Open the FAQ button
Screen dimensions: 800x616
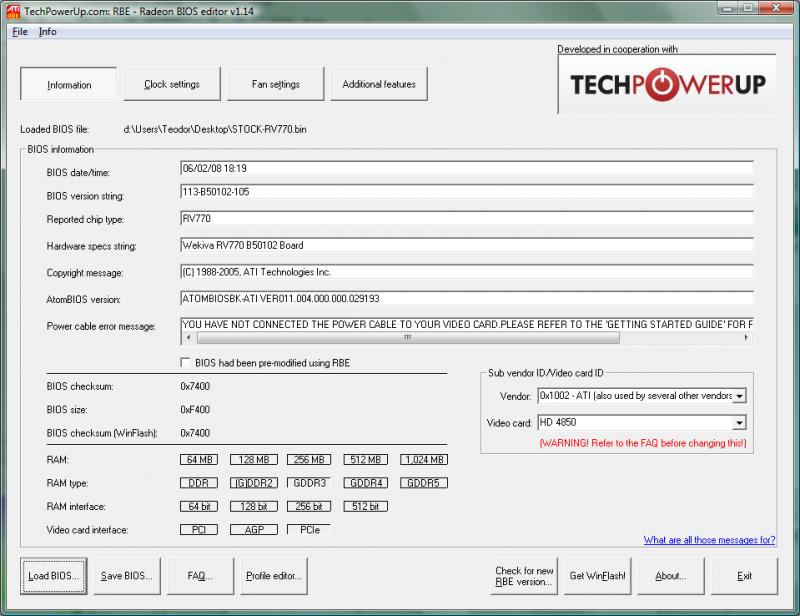(200, 576)
